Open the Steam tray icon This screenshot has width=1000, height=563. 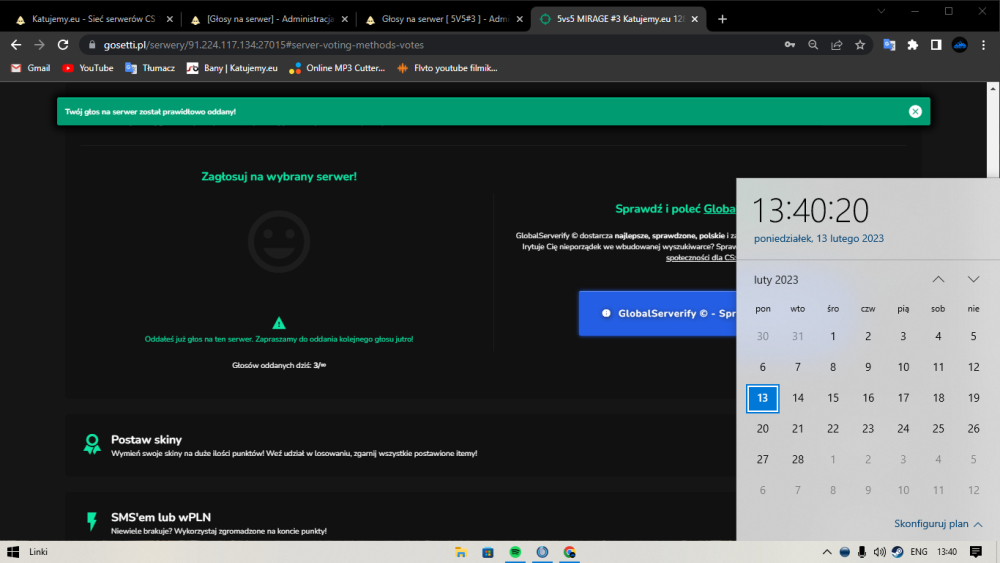coord(897,552)
